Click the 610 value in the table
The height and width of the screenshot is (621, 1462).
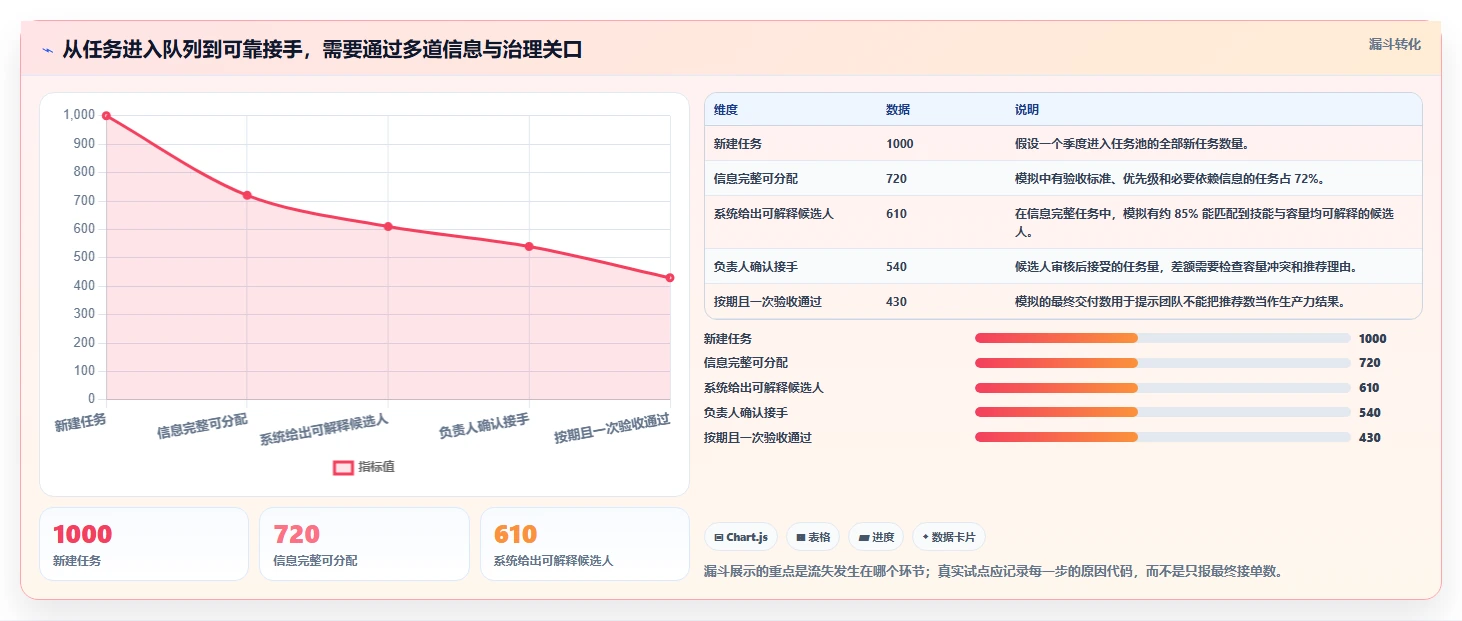coord(896,213)
